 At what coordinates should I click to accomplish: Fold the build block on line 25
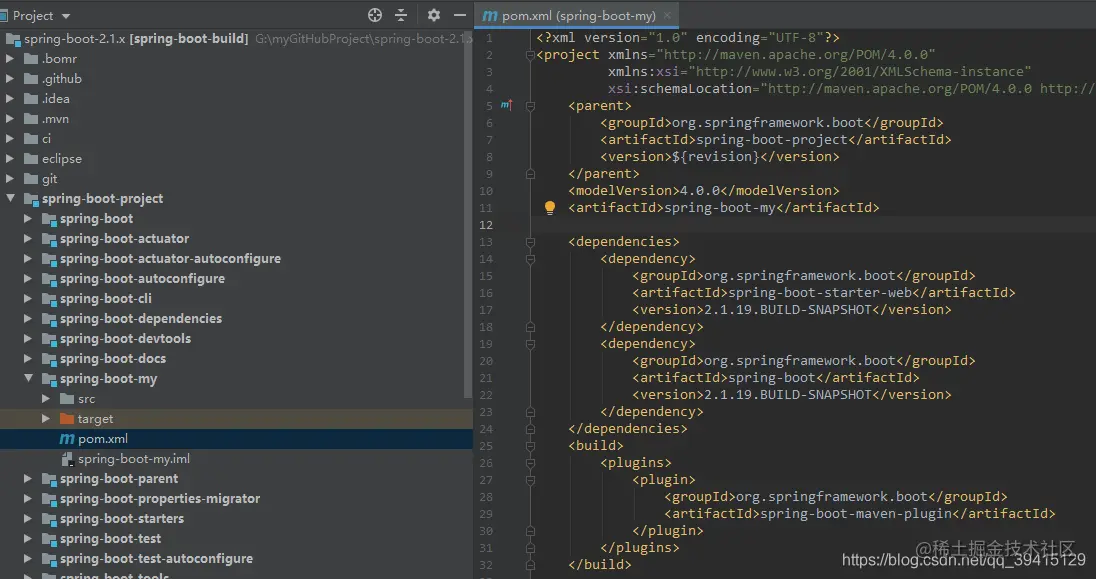tap(530, 446)
